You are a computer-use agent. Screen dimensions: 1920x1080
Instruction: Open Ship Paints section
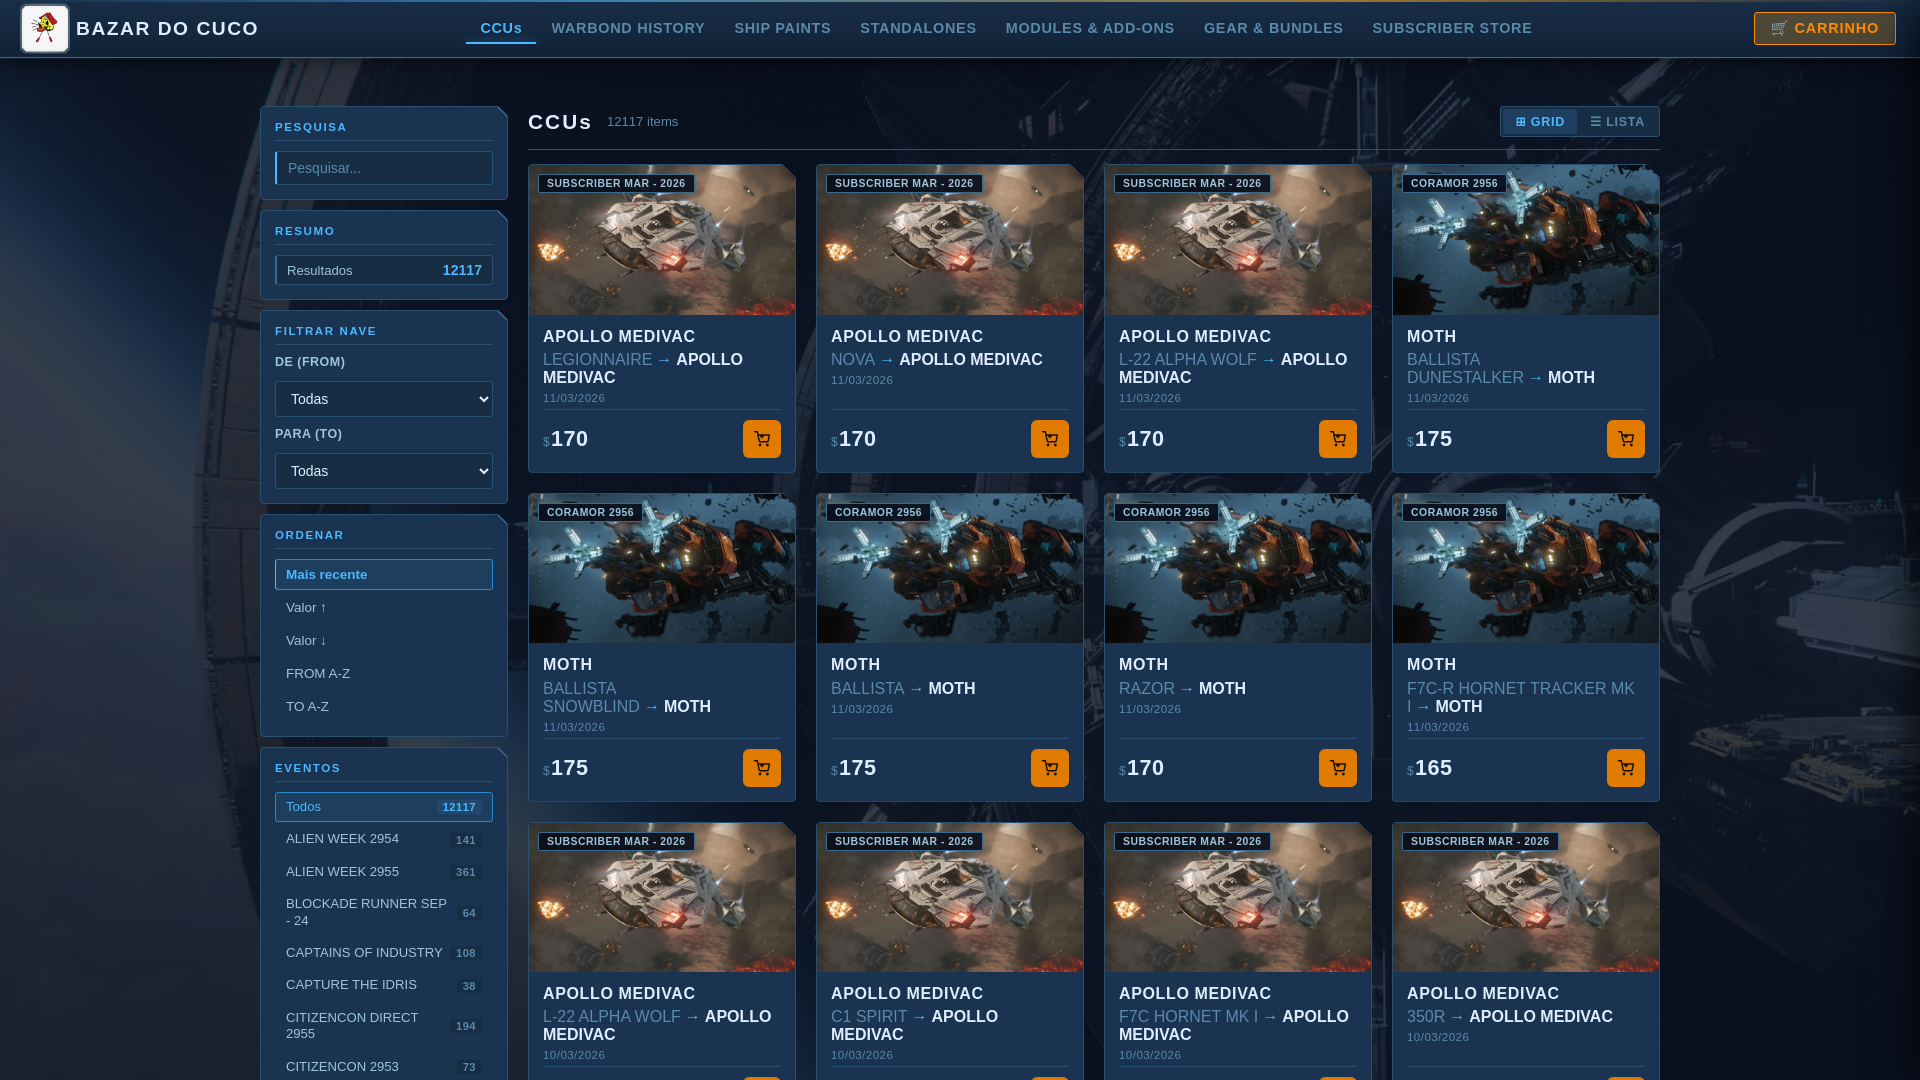783,28
